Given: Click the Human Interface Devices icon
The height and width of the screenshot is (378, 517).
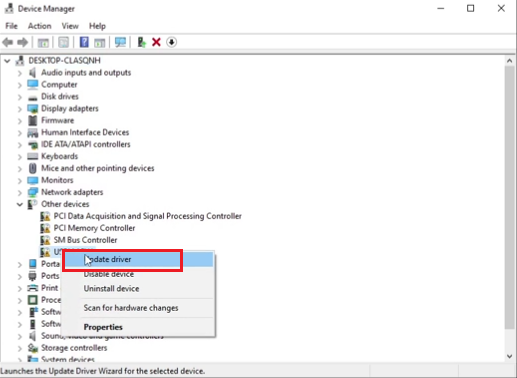Looking at the screenshot, I should point(33,133).
